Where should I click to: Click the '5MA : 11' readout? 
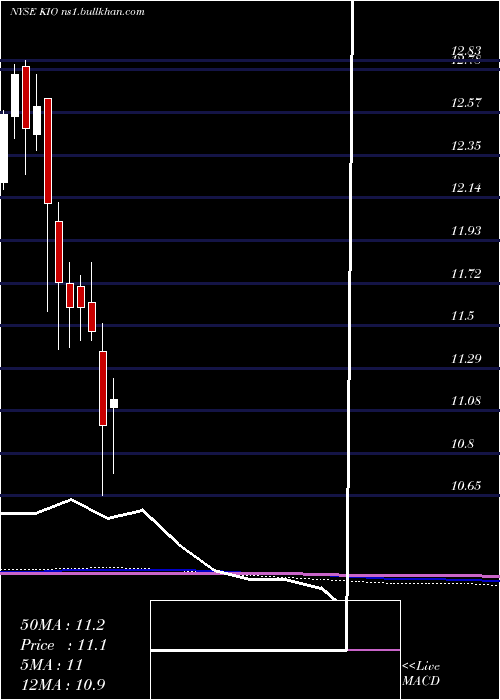(x=52, y=665)
